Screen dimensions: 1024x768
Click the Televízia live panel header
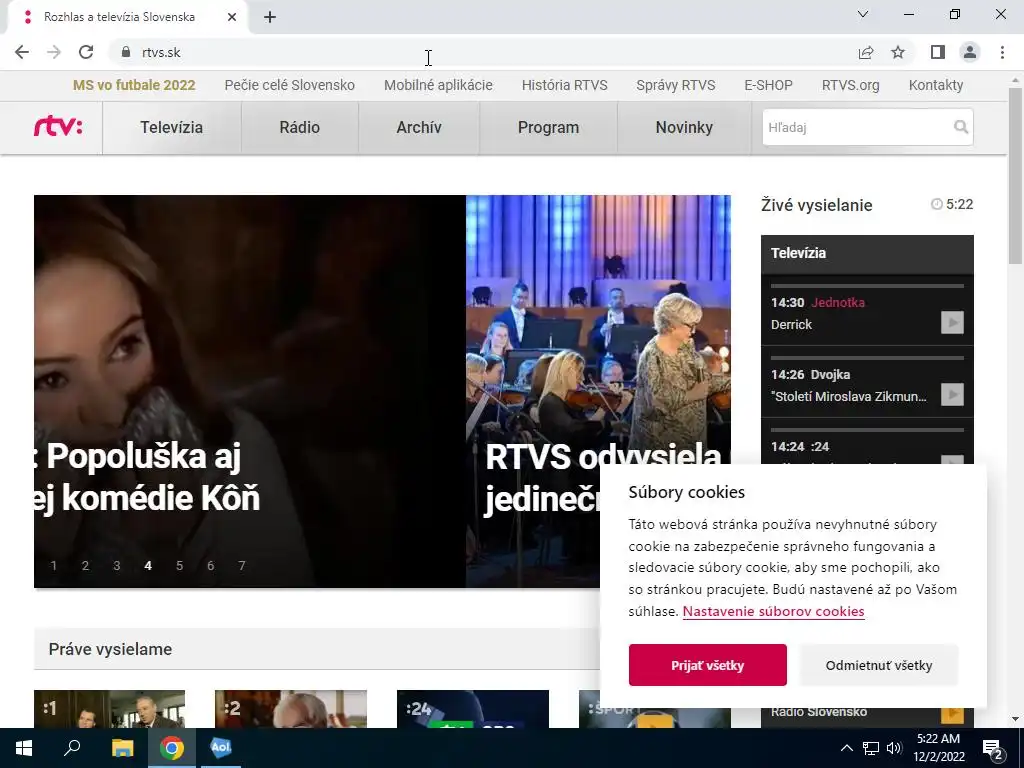pos(867,253)
